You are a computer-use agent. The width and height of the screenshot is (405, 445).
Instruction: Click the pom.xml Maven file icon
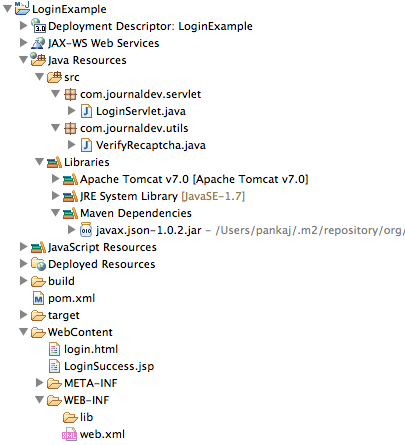tap(38, 298)
